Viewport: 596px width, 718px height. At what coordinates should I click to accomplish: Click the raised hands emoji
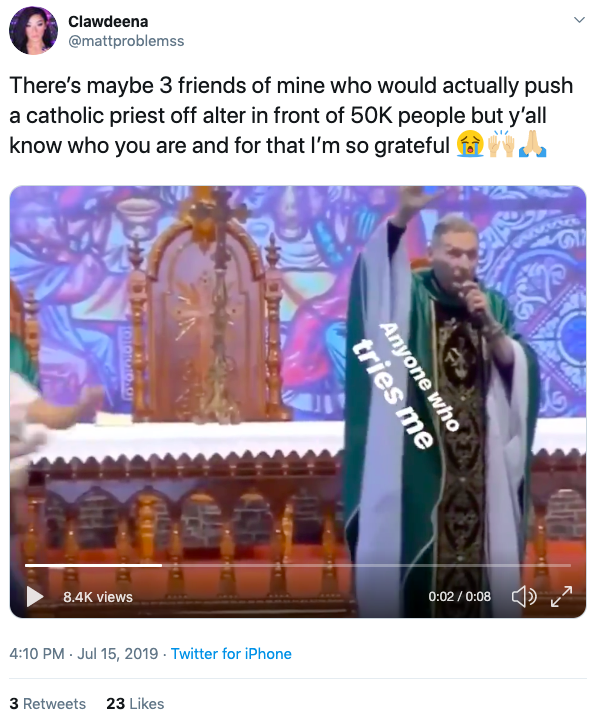click(x=501, y=144)
